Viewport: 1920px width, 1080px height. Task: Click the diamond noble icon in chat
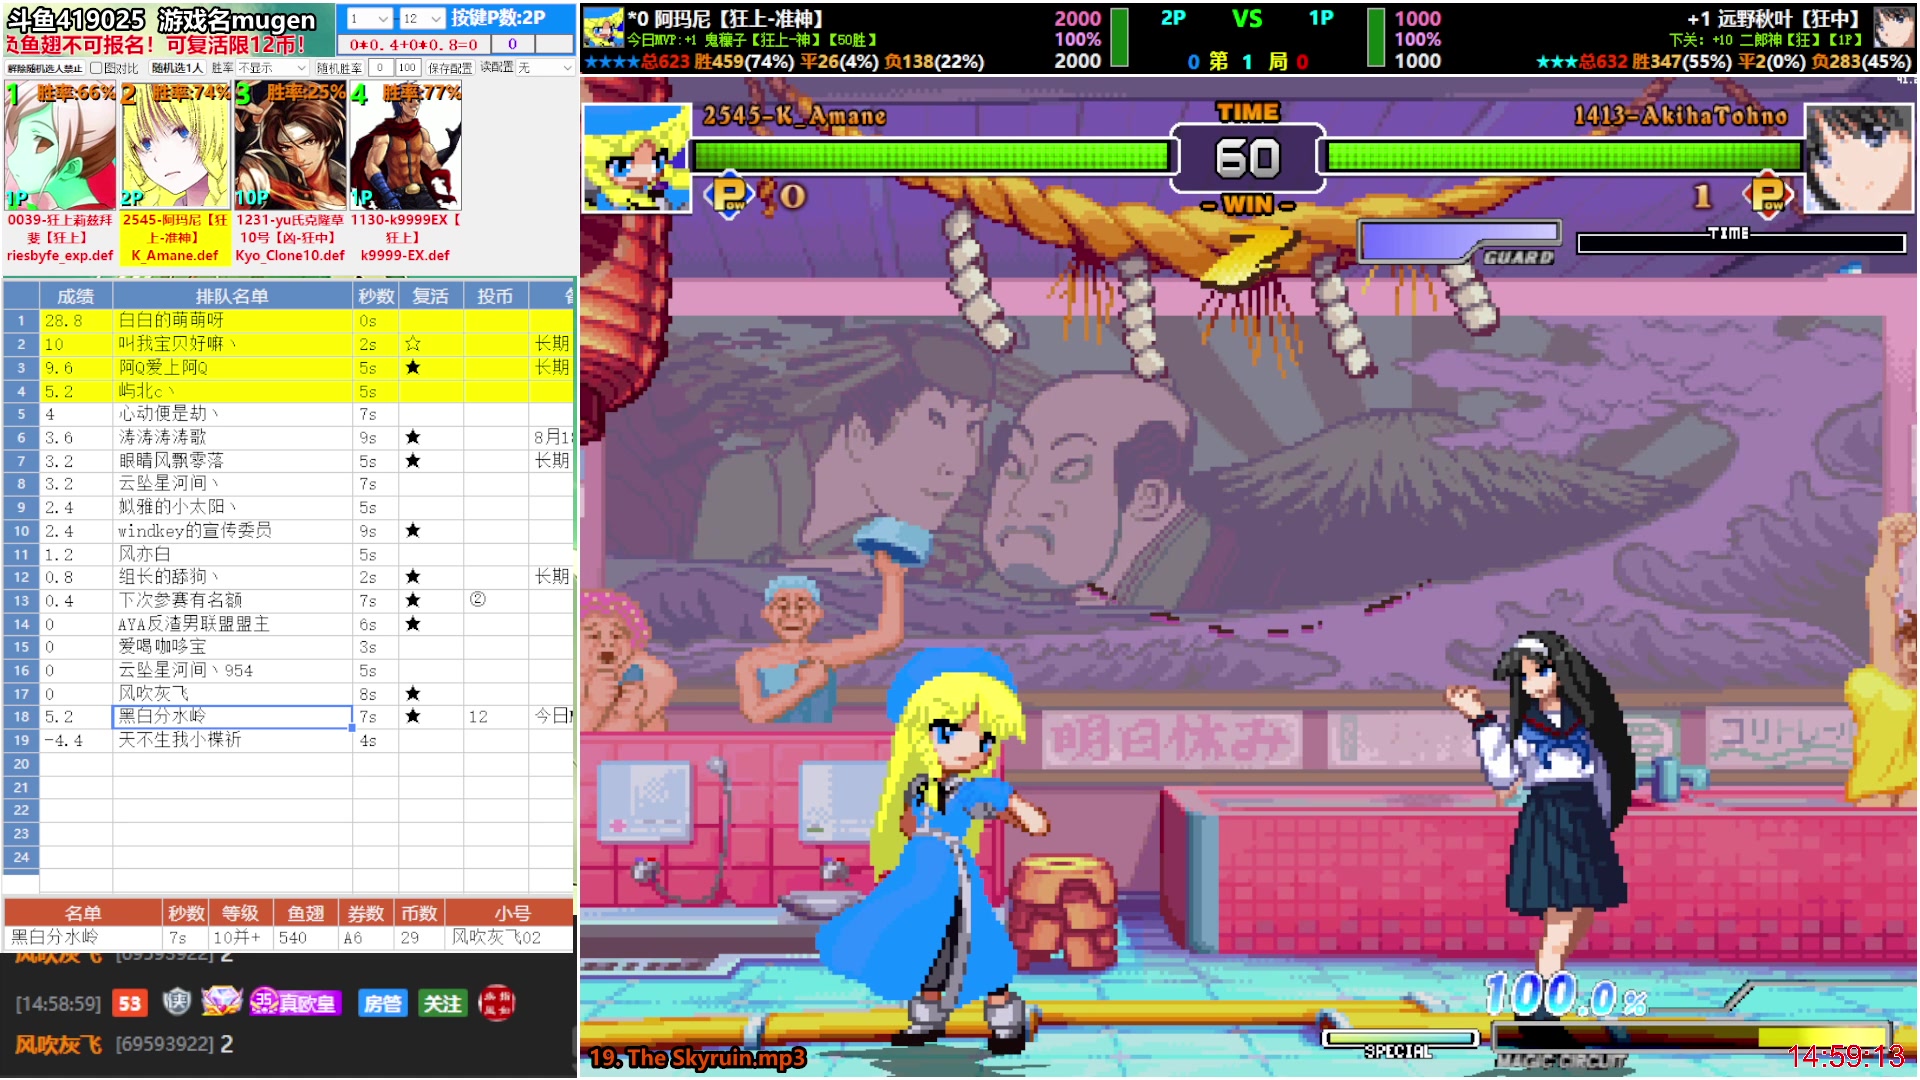point(221,1001)
